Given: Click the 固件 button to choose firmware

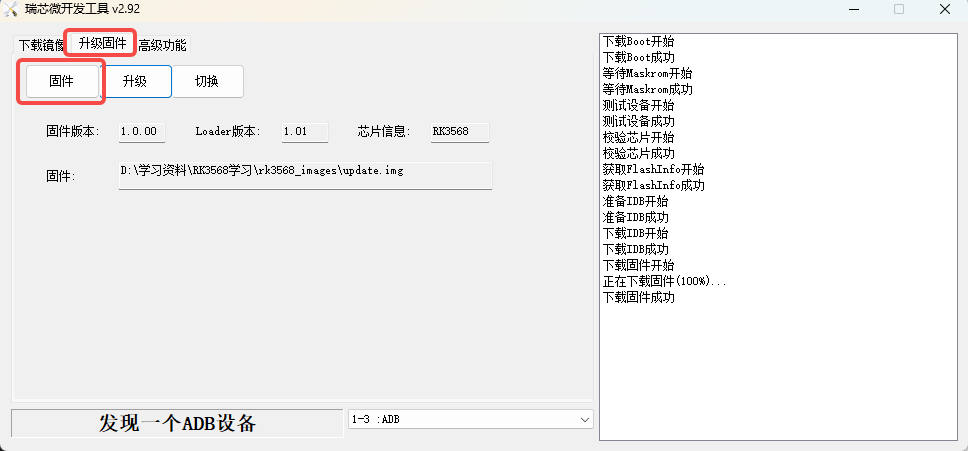Looking at the screenshot, I should tap(62, 81).
